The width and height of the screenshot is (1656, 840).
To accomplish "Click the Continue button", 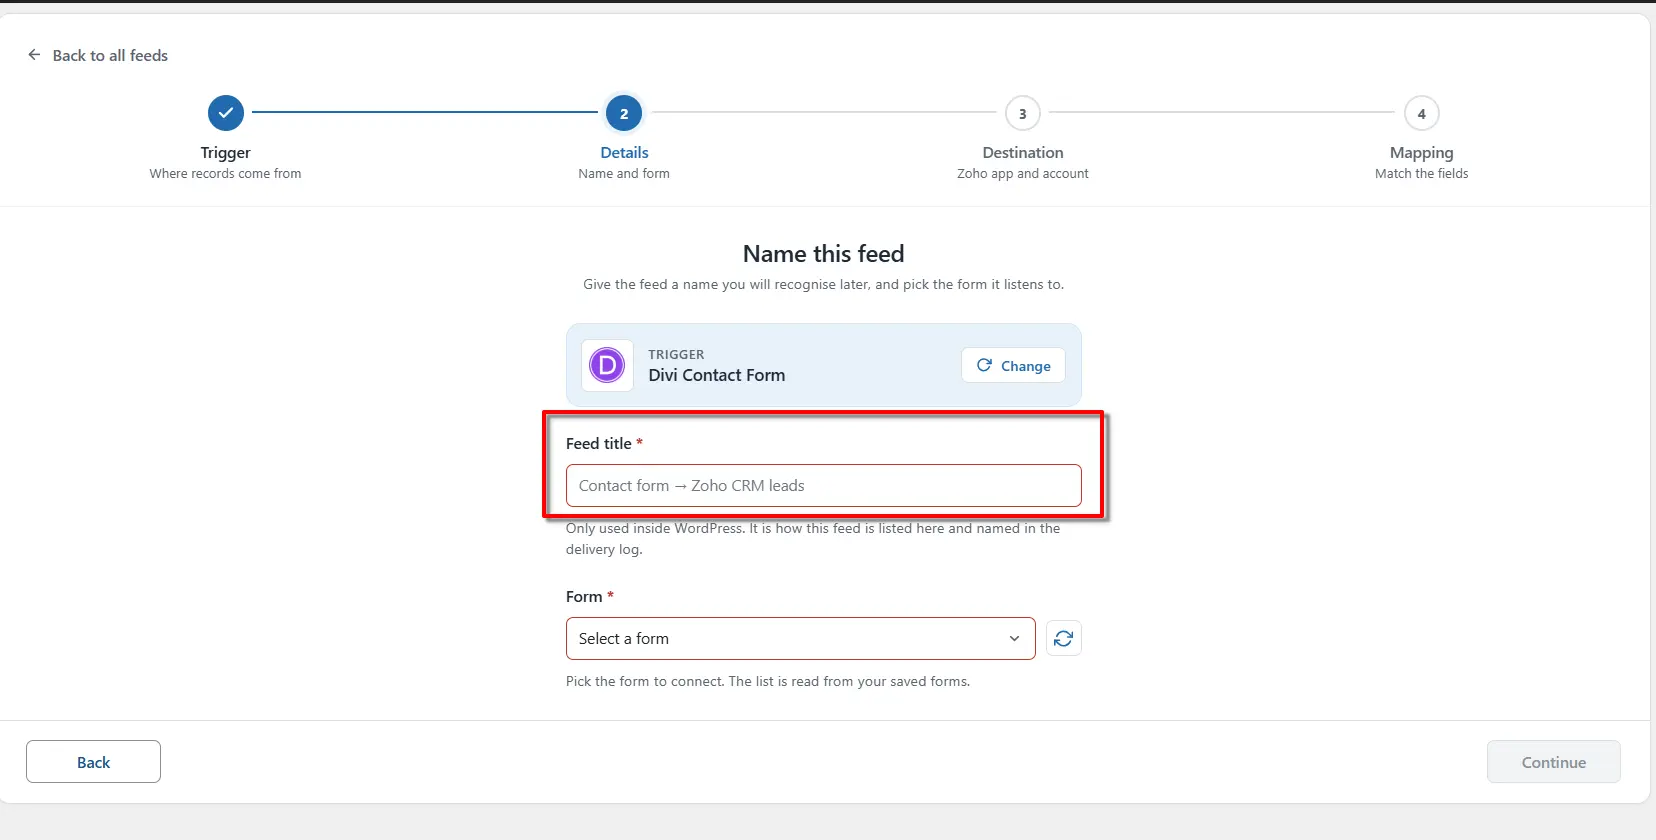I will pos(1553,761).
